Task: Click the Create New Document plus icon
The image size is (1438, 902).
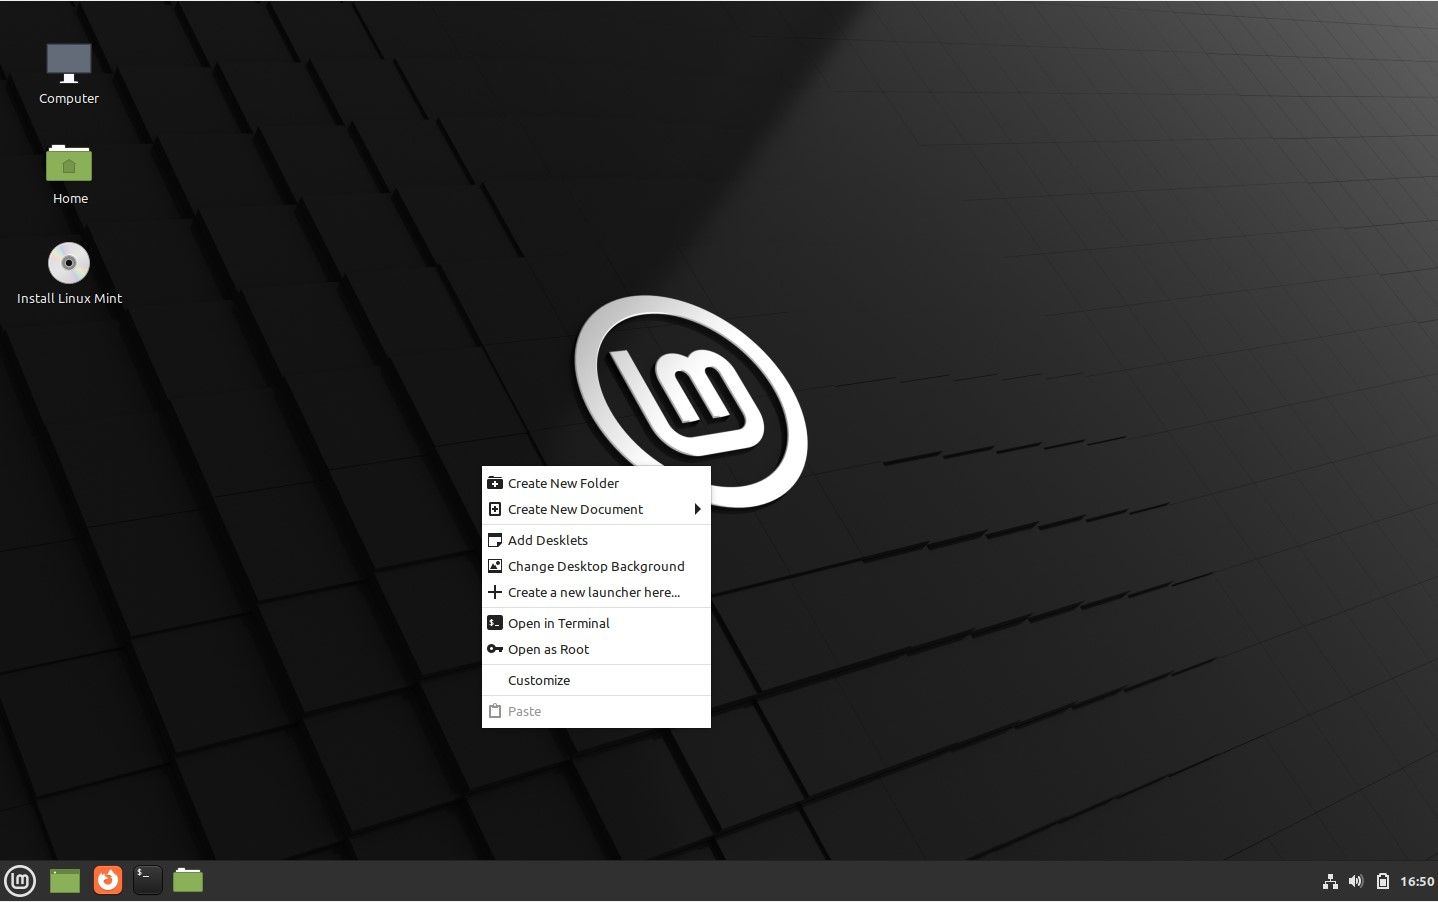Action: click(x=495, y=509)
